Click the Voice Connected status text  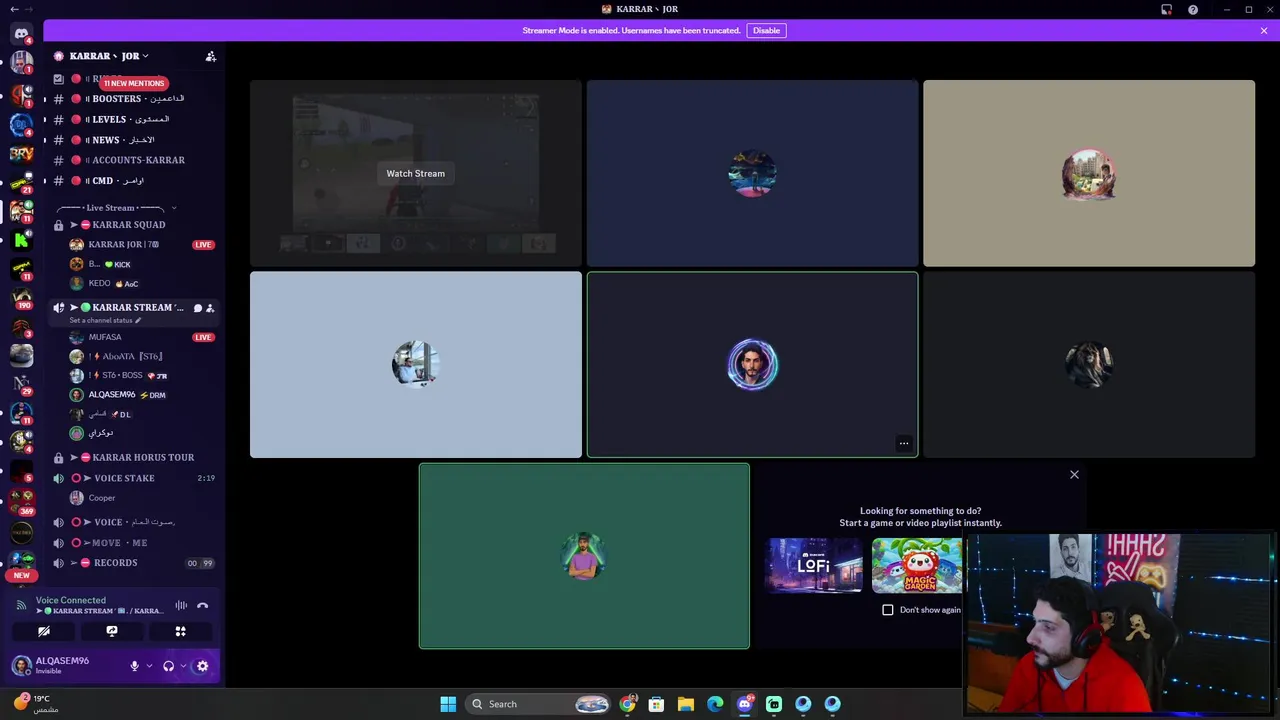[71, 600]
